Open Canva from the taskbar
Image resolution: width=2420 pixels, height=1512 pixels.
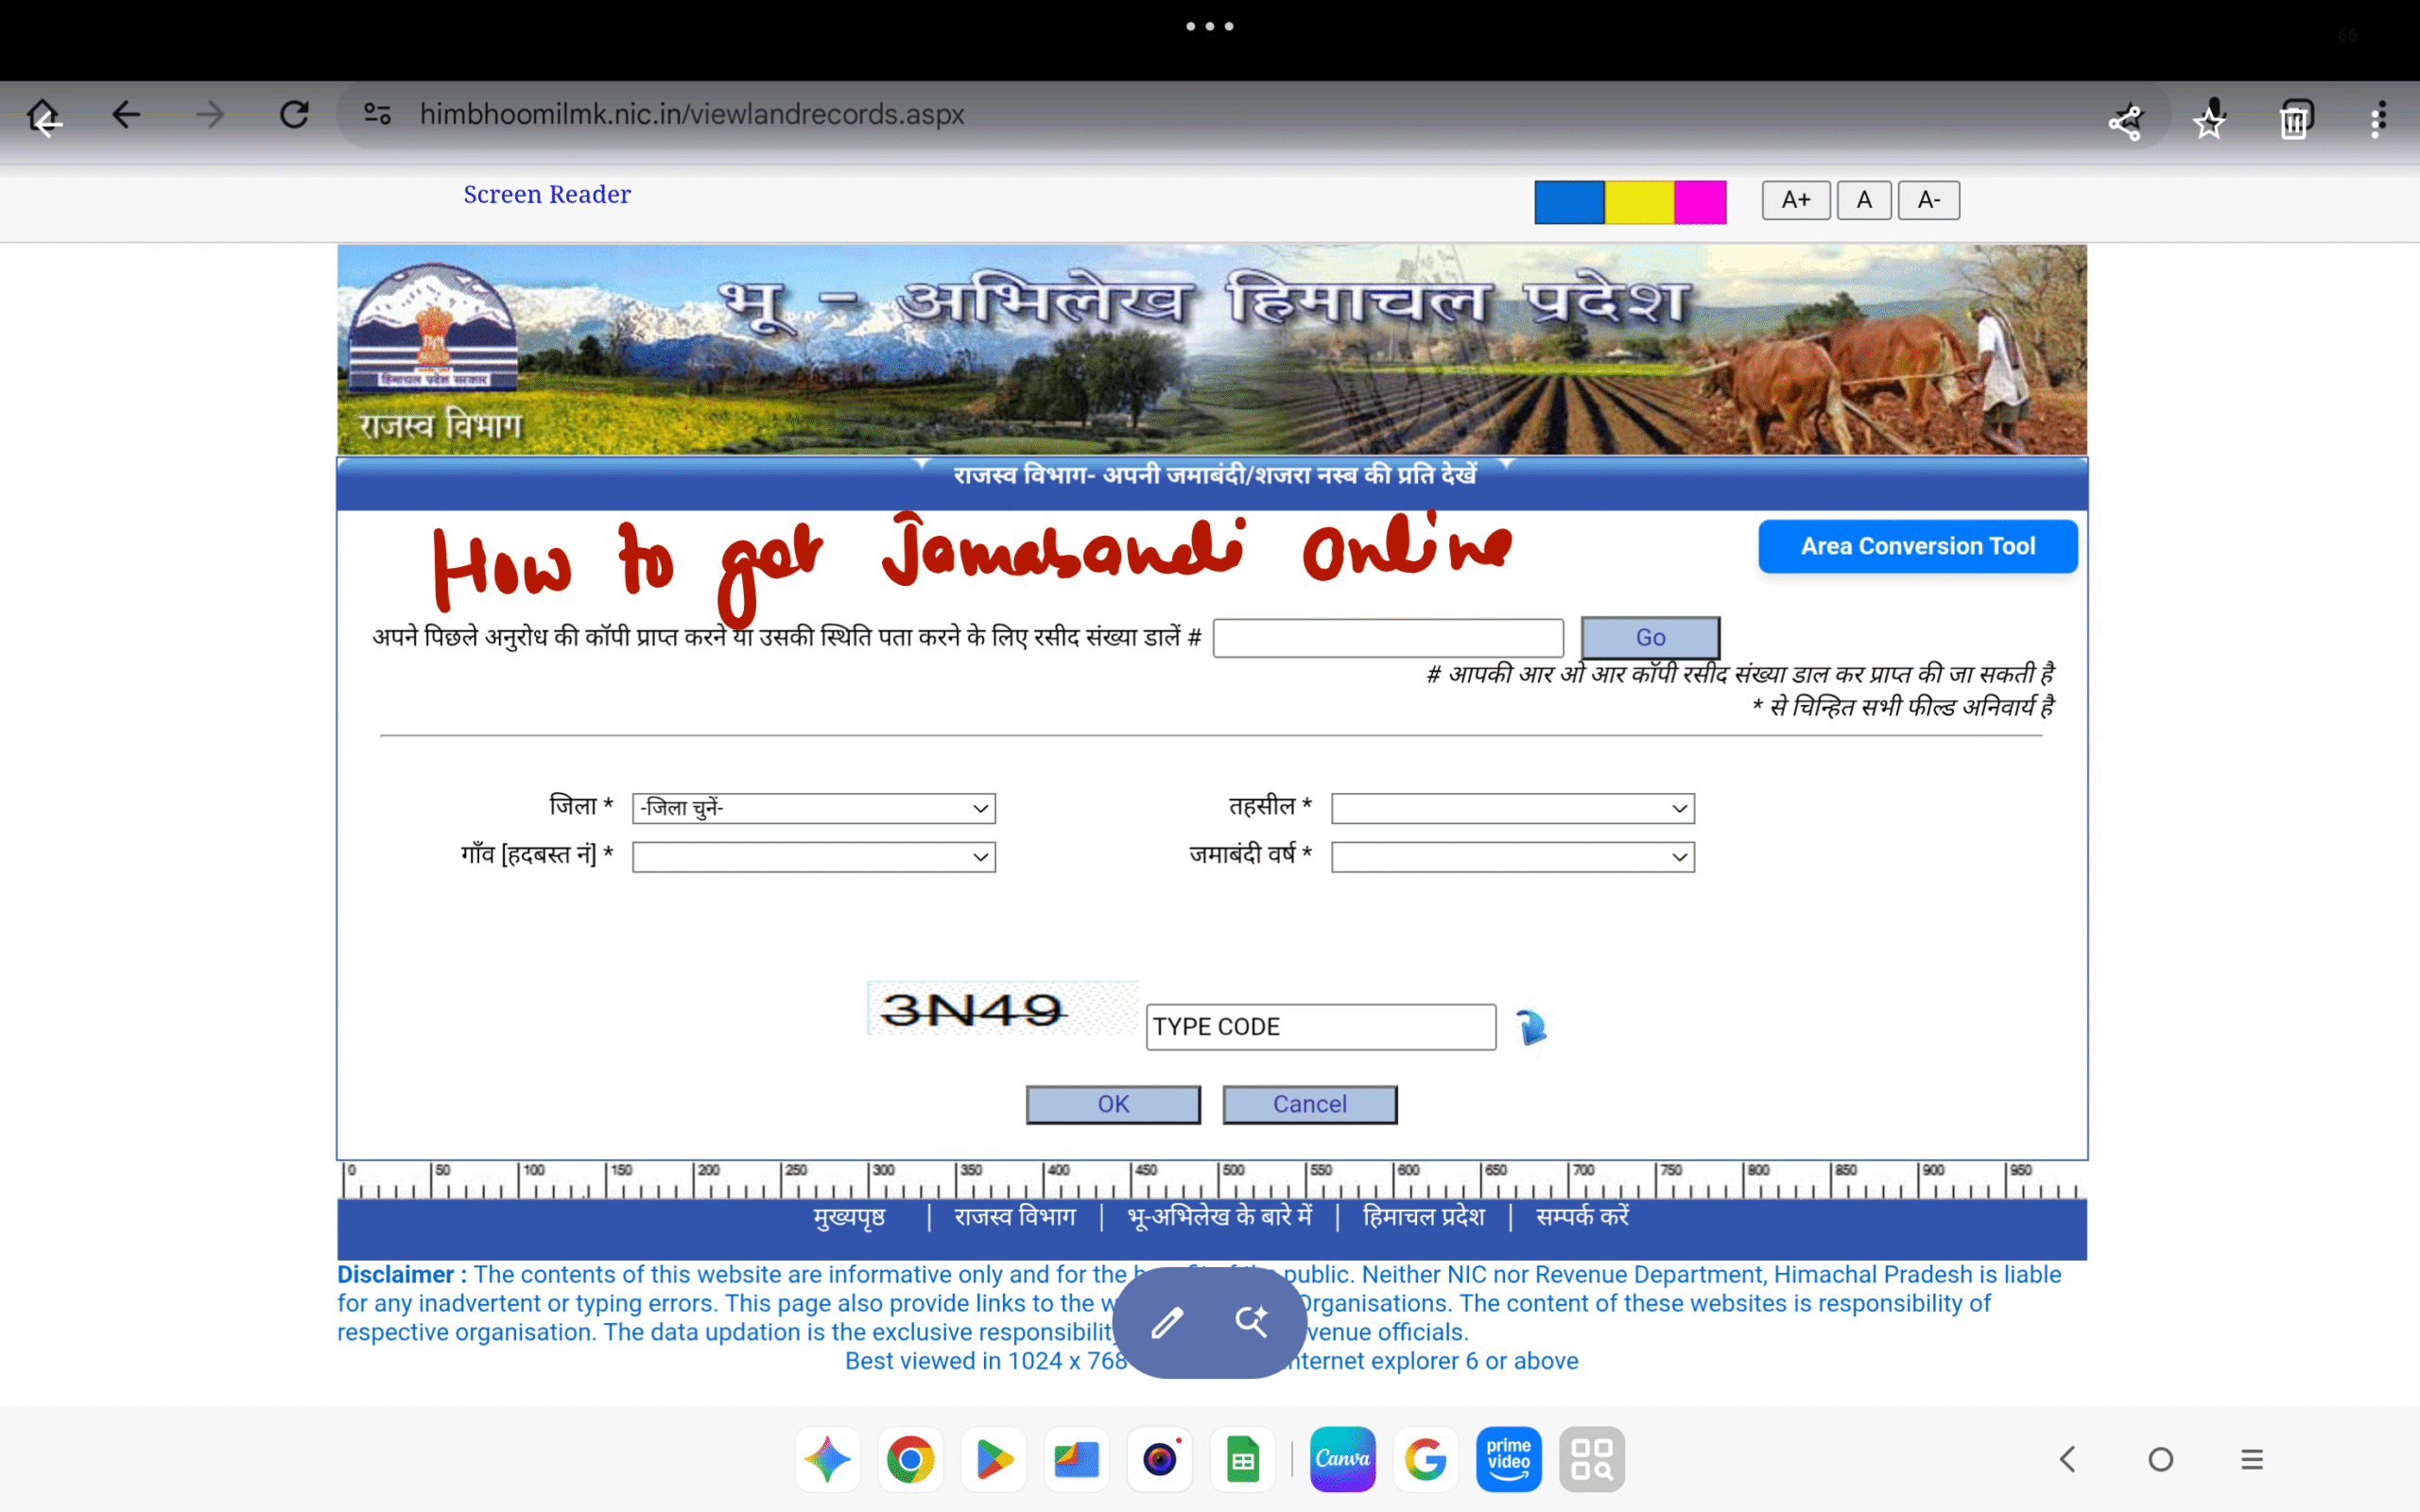click(x=1342, y=1459)
